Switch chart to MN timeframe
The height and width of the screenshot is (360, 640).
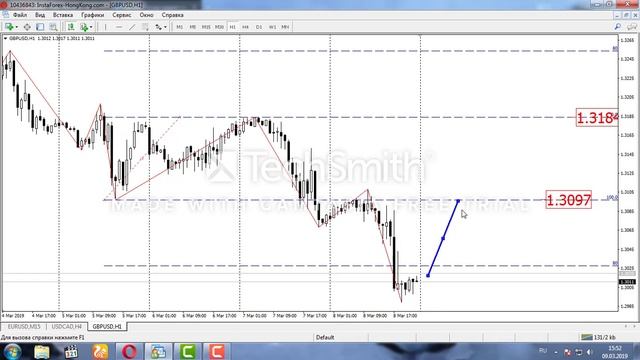[285, 27]
